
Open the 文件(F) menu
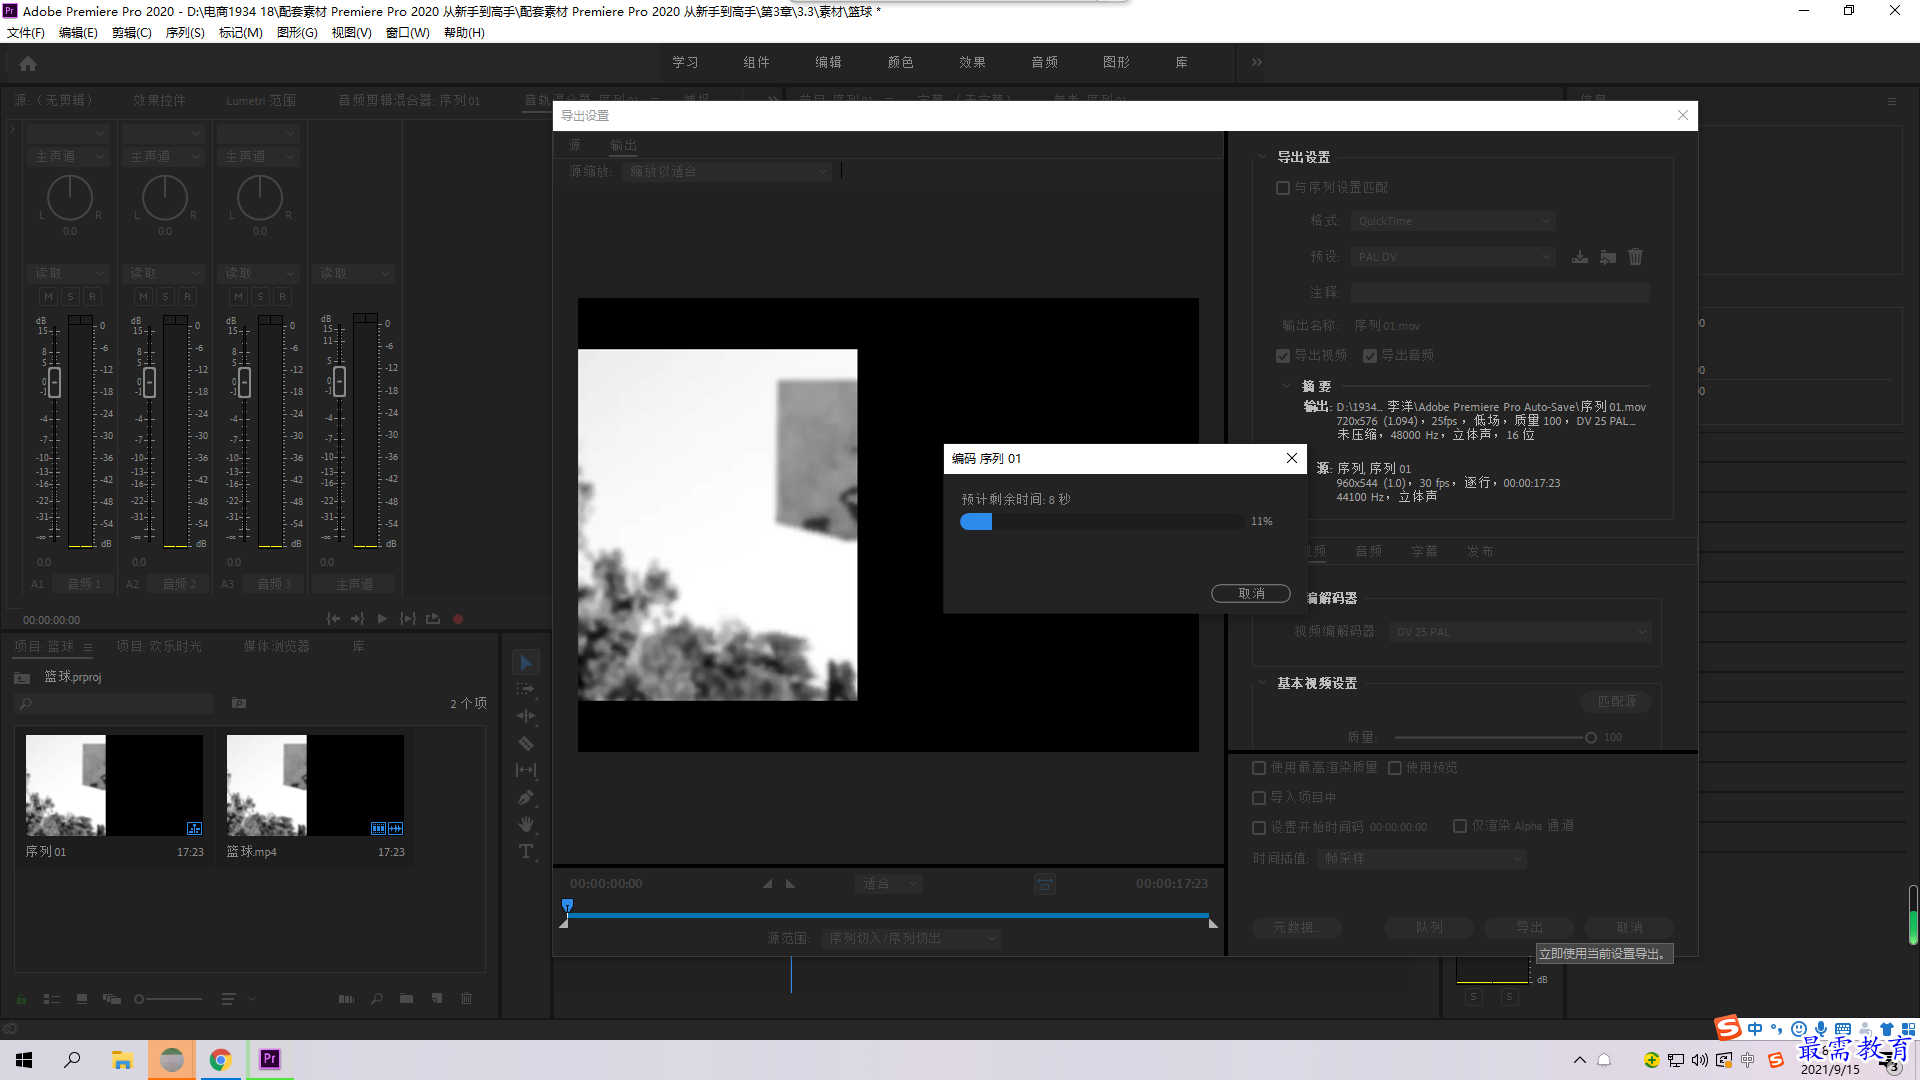pyautogui.click(x=26, y=33)
